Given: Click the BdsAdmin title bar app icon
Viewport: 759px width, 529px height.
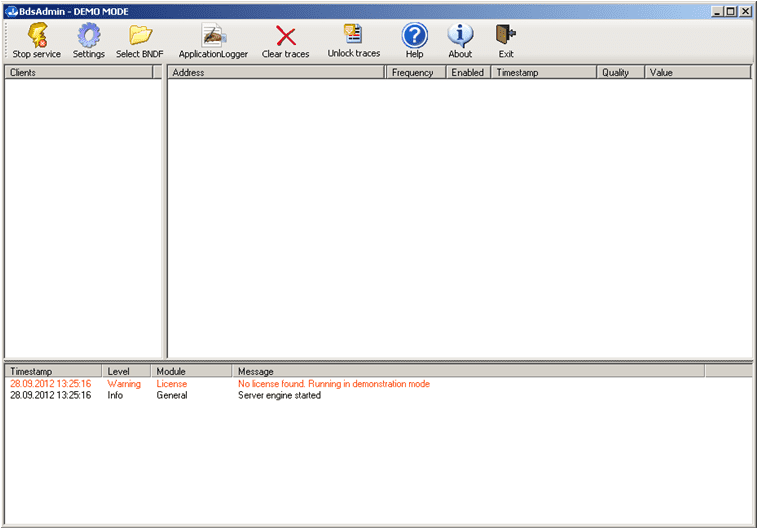Looking at the screenshot, I should pyautogui.click(x=10, y=10).
